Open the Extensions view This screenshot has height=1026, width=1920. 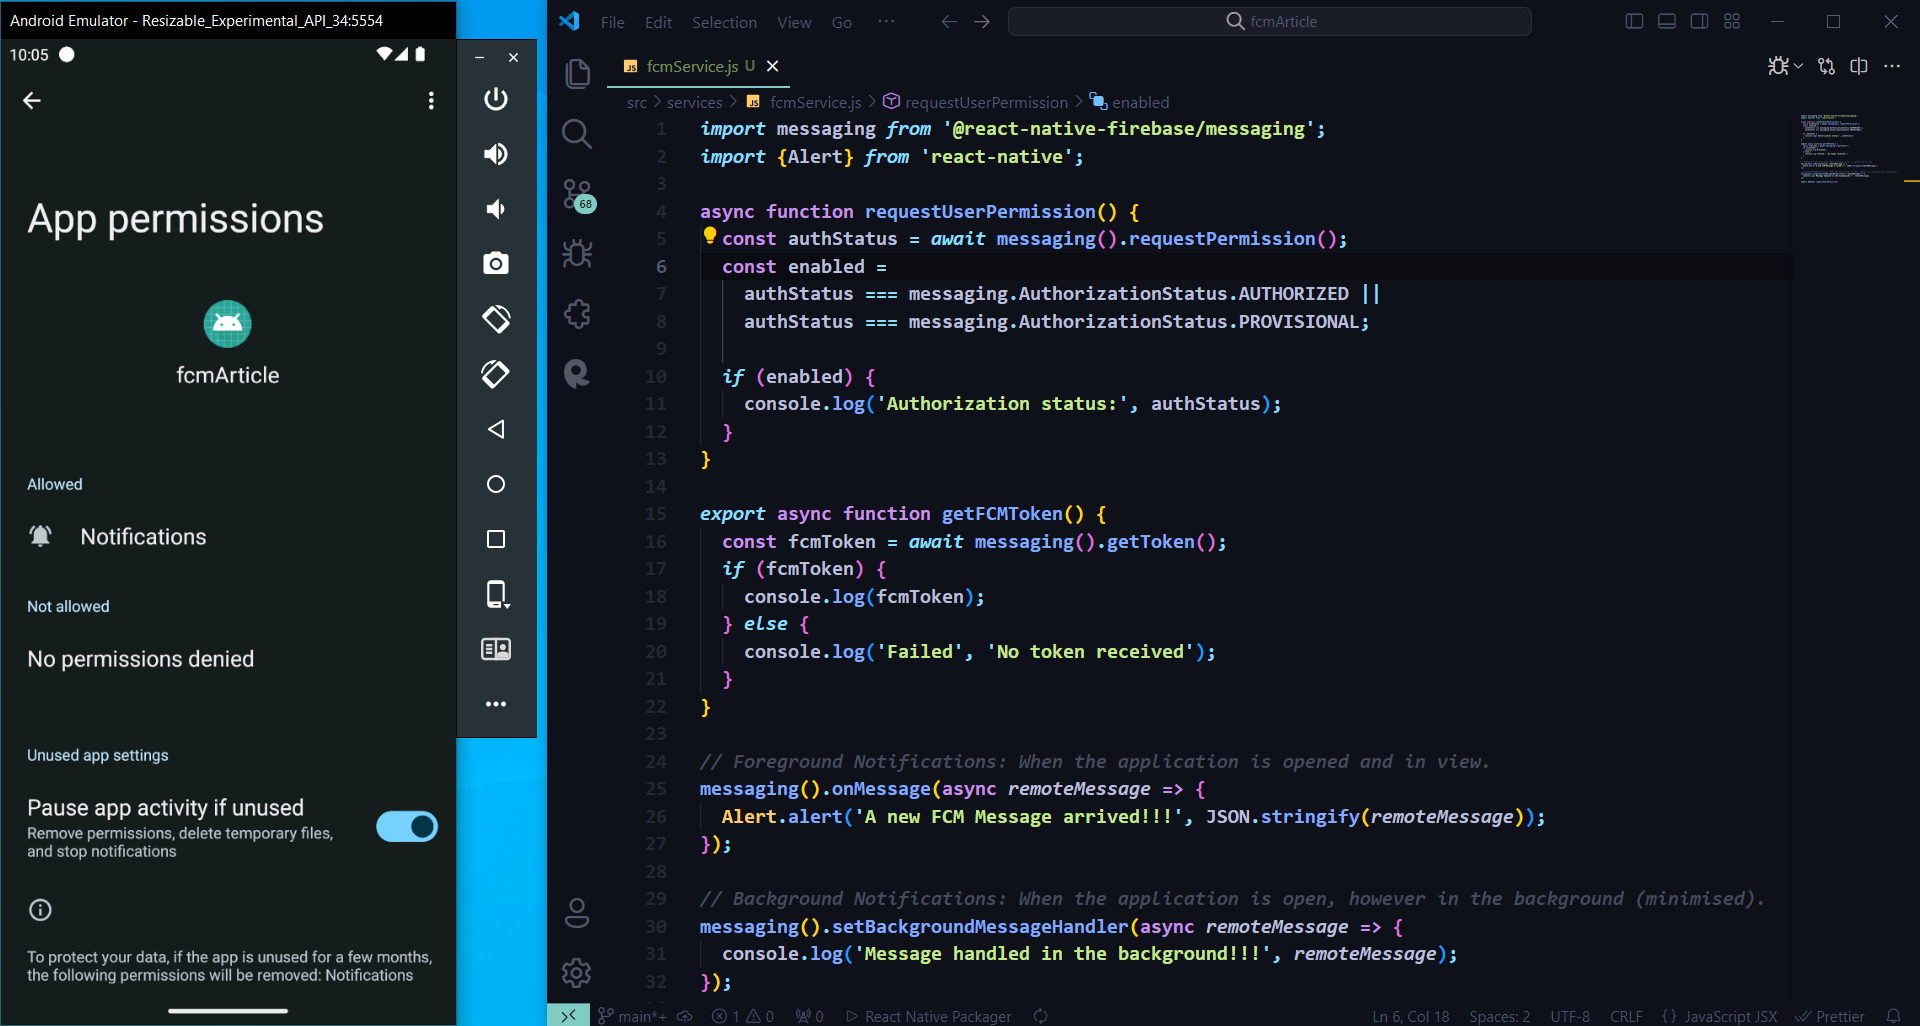577,314
